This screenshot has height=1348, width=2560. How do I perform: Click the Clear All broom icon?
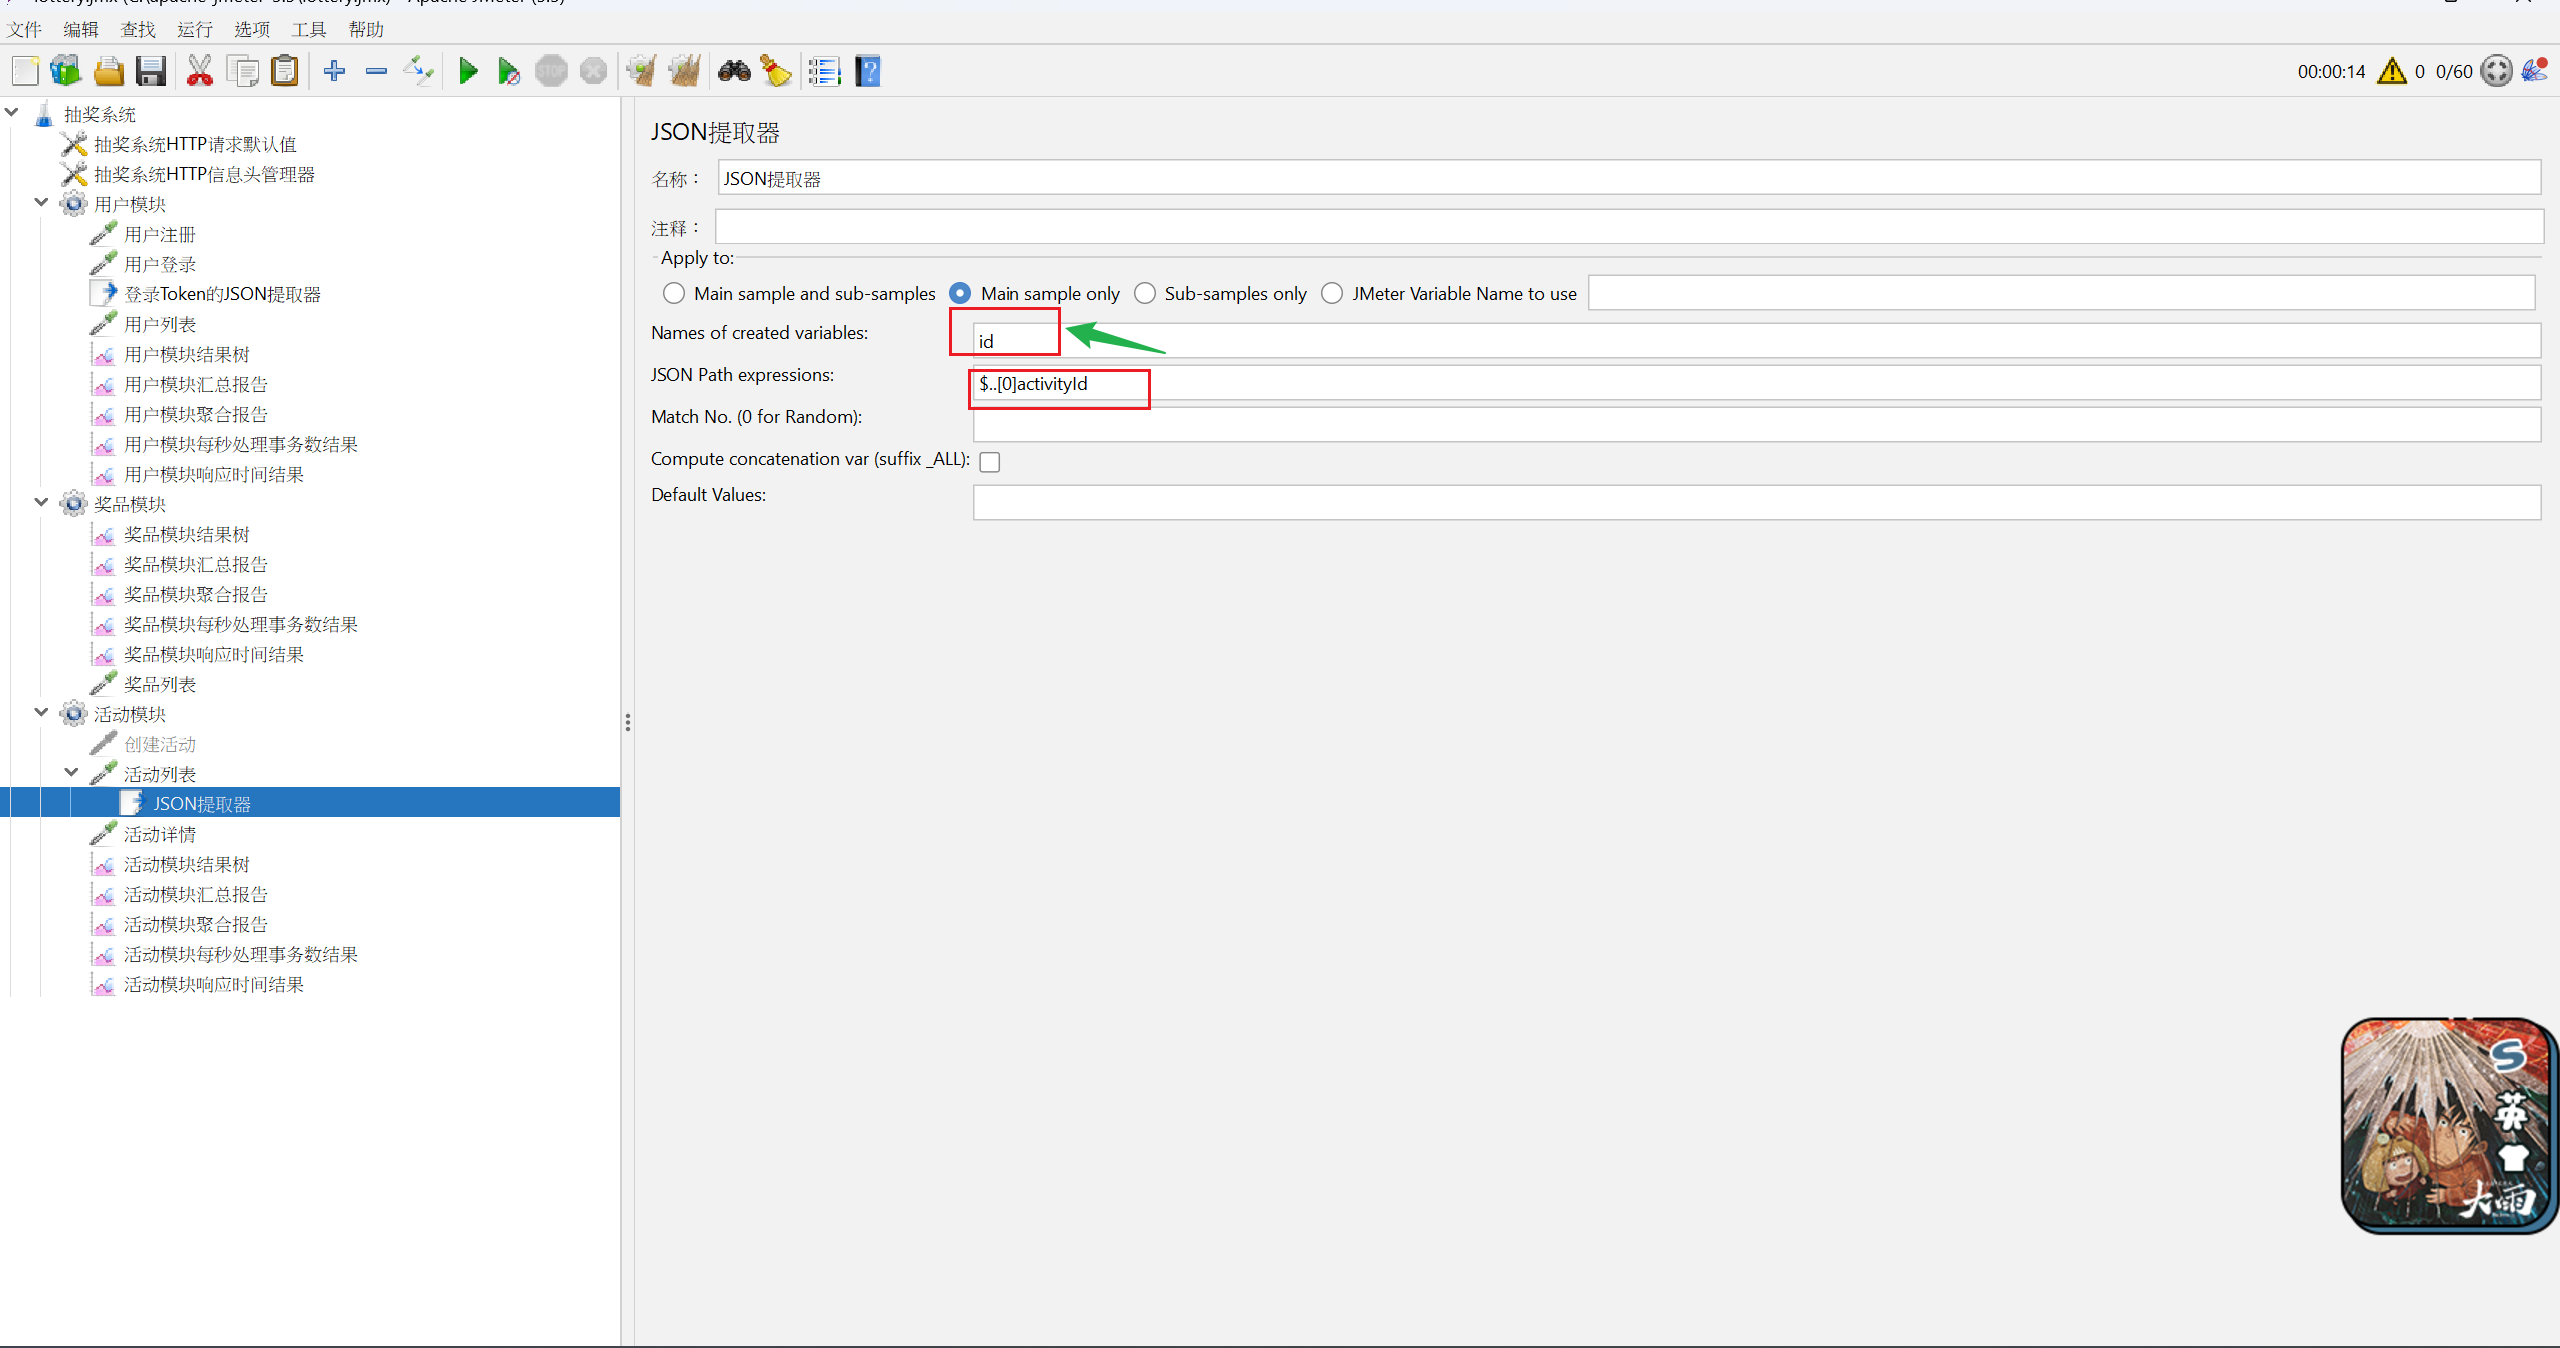684,71
